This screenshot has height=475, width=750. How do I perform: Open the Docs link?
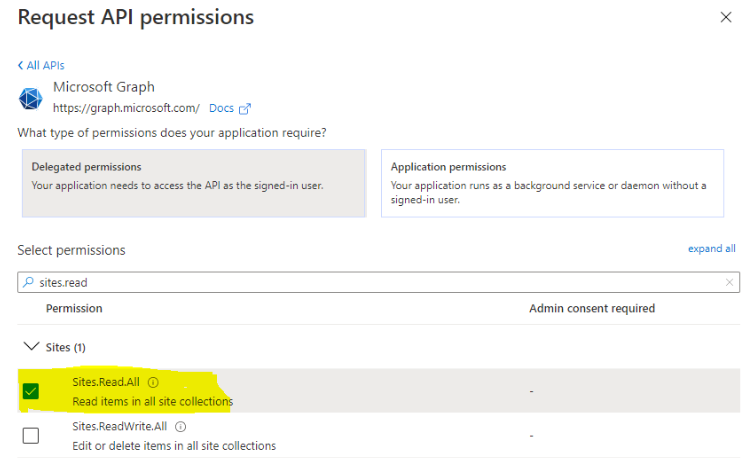click(221, 109)
